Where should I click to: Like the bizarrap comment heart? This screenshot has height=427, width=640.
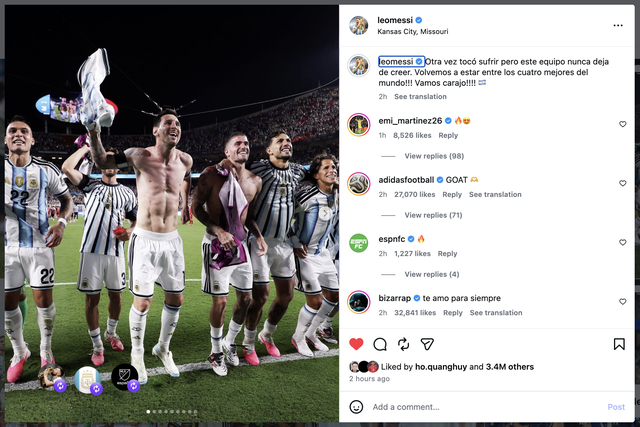(622, 302)
